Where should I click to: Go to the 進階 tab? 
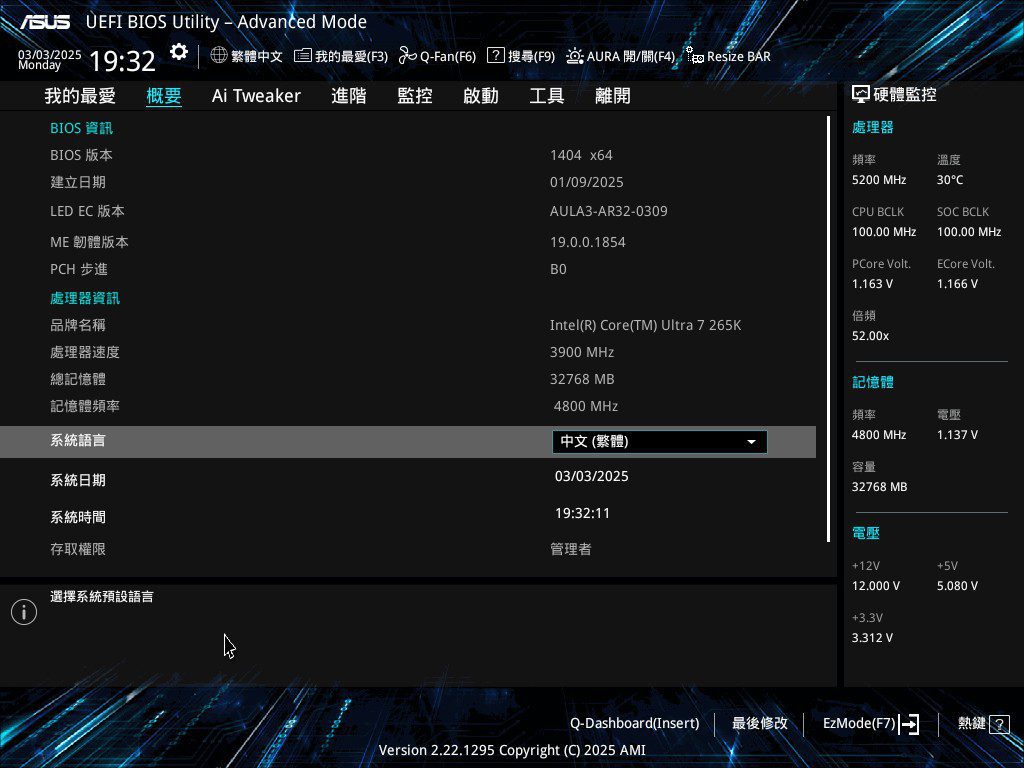tap(349, 96)
